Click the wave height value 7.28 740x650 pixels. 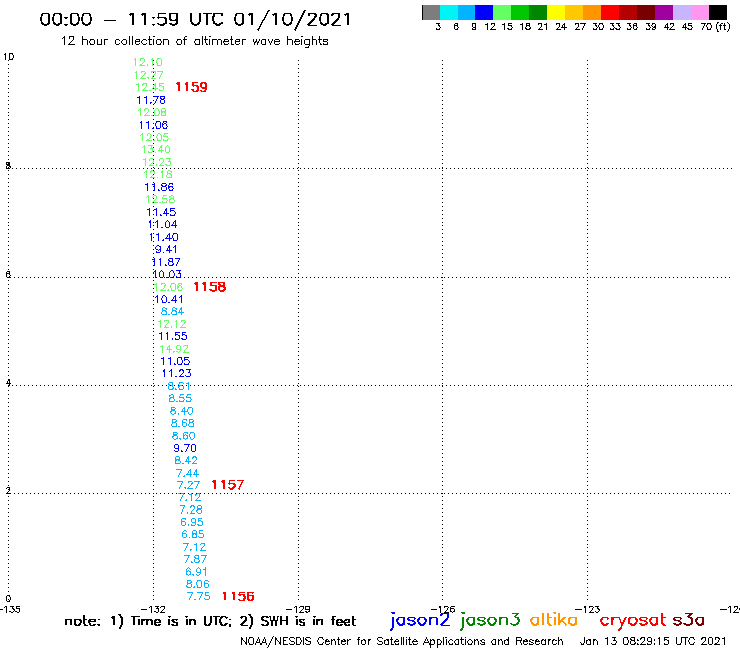(191, 510)
